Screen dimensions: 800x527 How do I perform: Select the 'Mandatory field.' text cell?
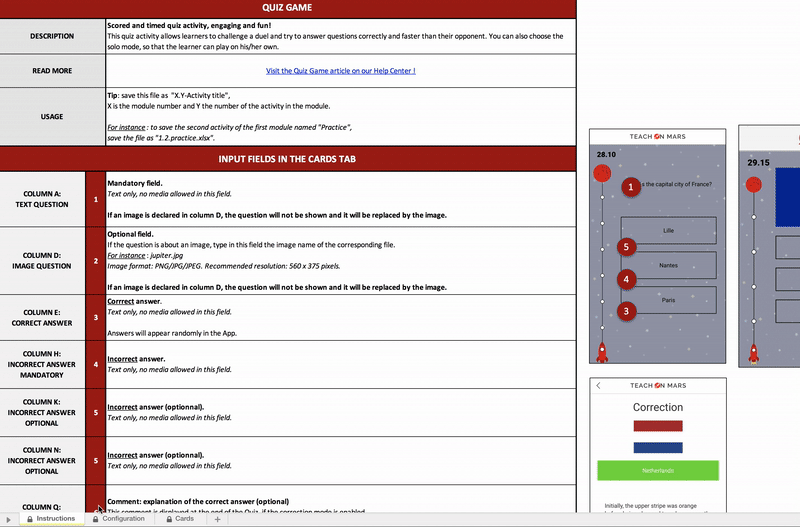pyautogui.click(x=341, y=199)
